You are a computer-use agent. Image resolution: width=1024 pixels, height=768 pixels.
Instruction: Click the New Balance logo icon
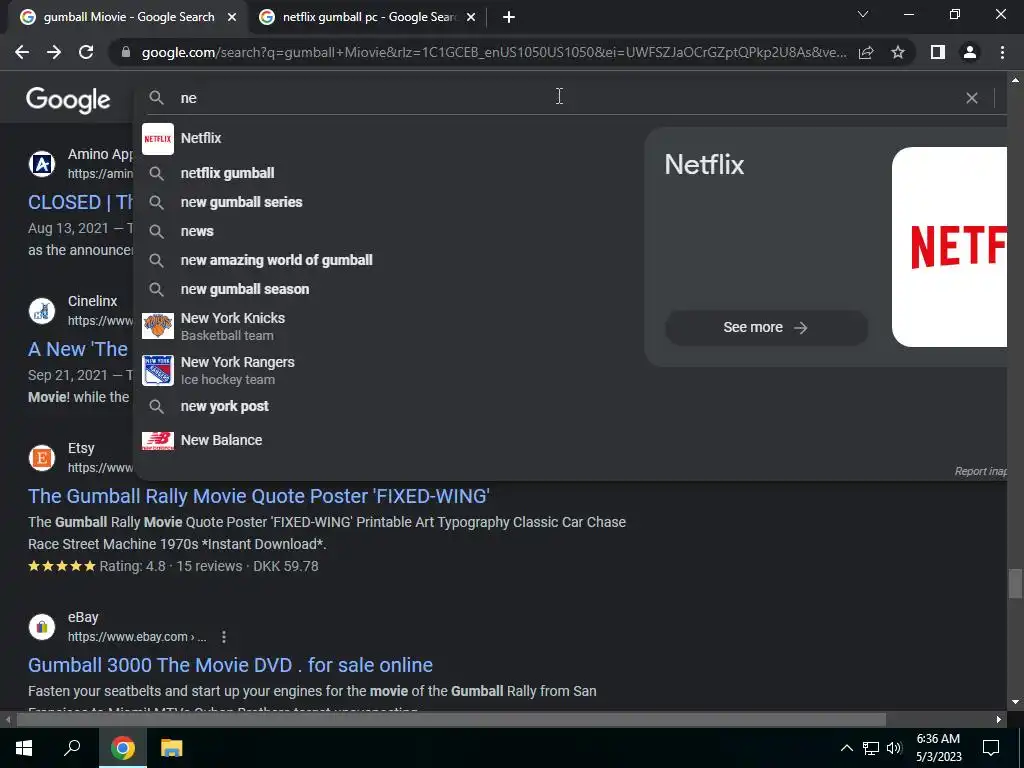157,440
